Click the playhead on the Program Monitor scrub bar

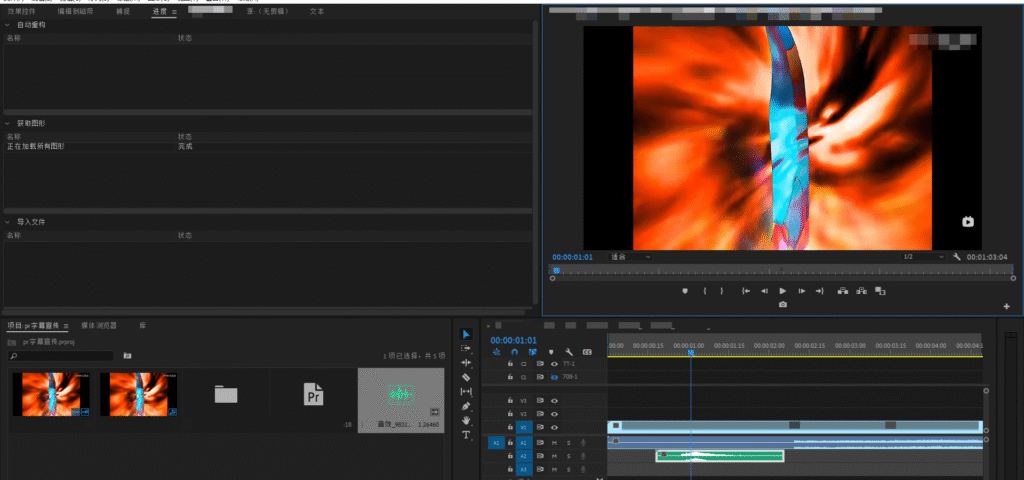[x=556, y=270]
